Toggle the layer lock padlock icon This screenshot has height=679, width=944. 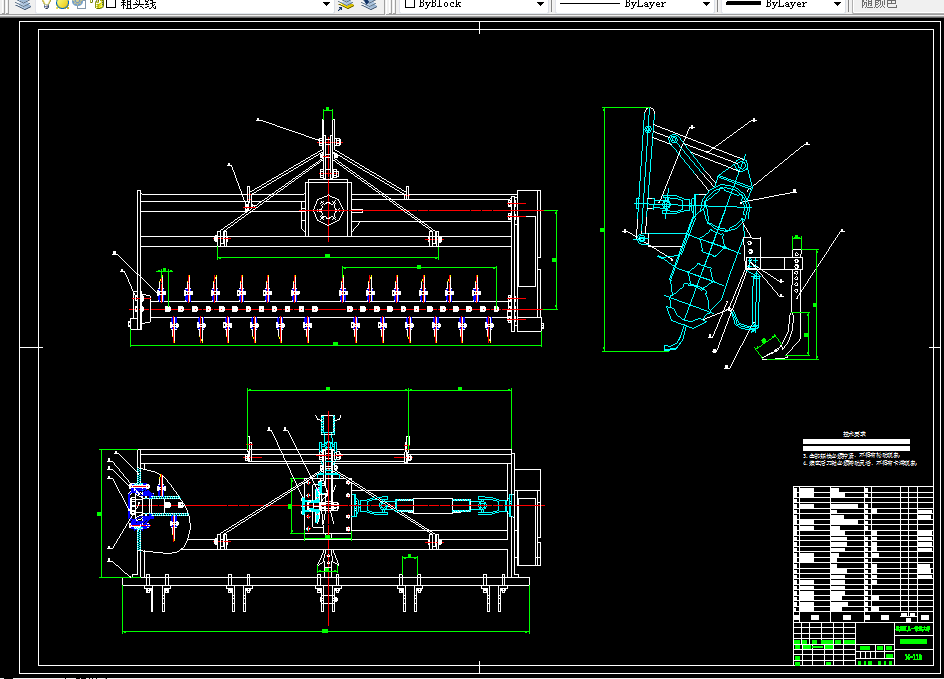click(98, 4)
